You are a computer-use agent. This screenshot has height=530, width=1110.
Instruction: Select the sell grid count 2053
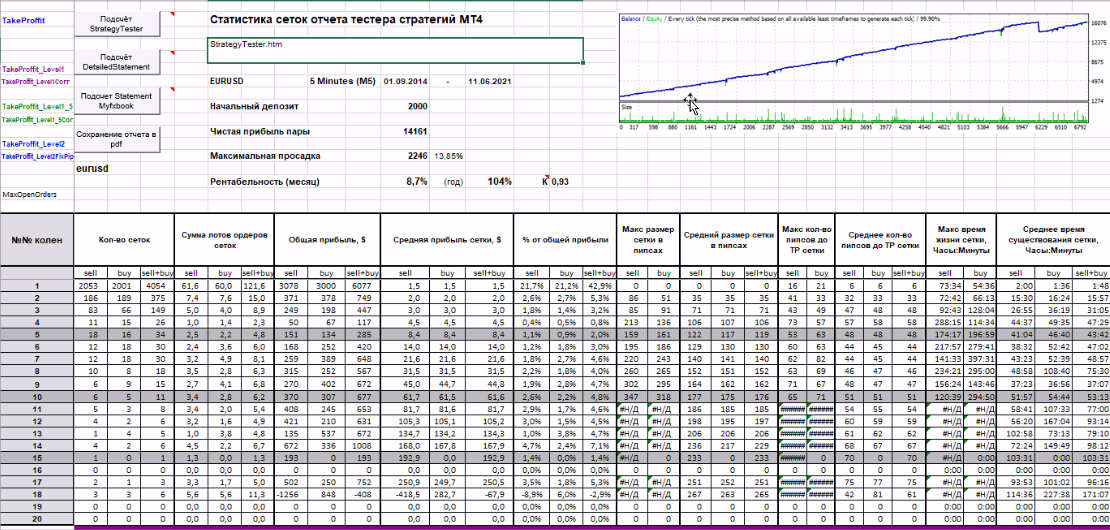pyautogui.click(x=90, y=286)
